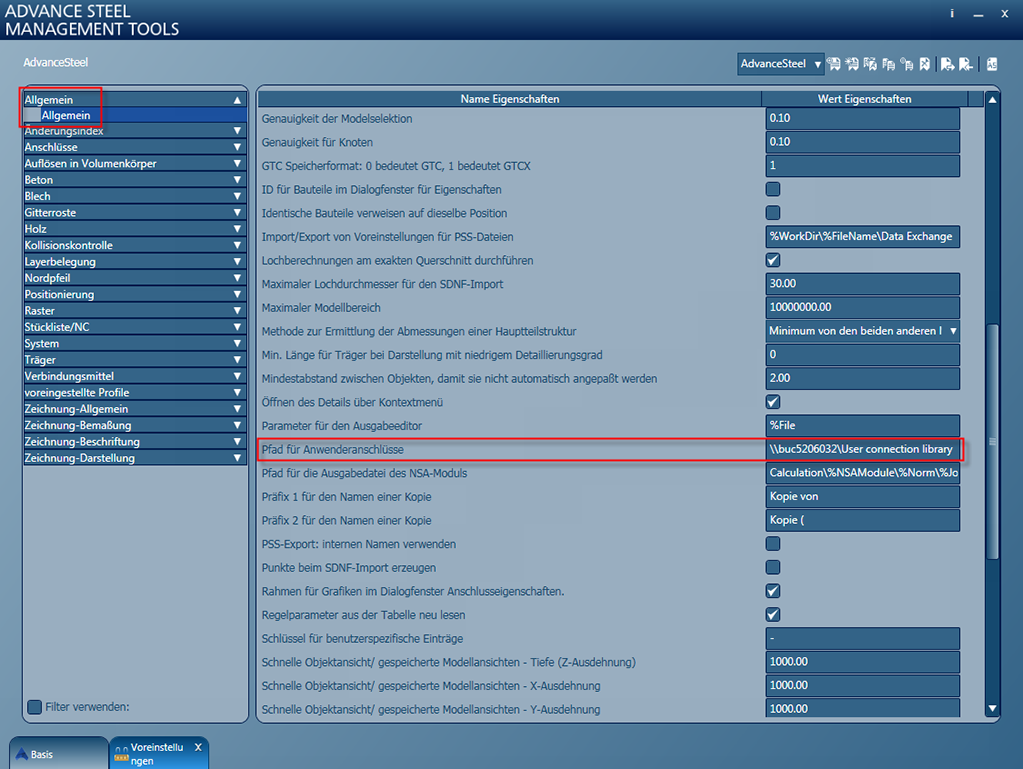Expand the Kollisionskontrolle category arrow

(237, 245)
